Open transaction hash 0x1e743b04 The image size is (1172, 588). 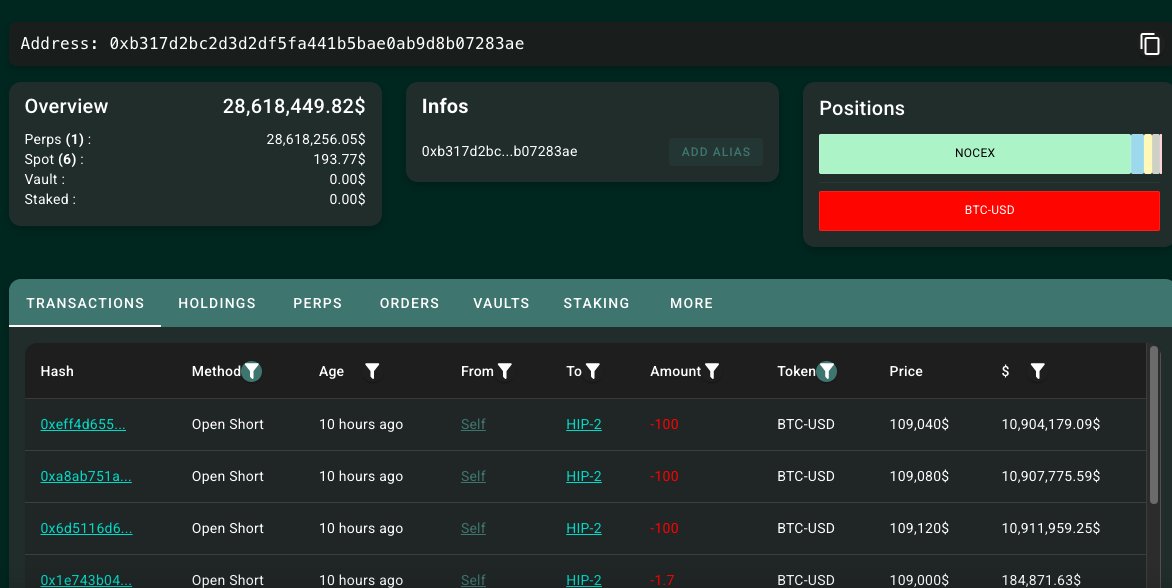86,580
